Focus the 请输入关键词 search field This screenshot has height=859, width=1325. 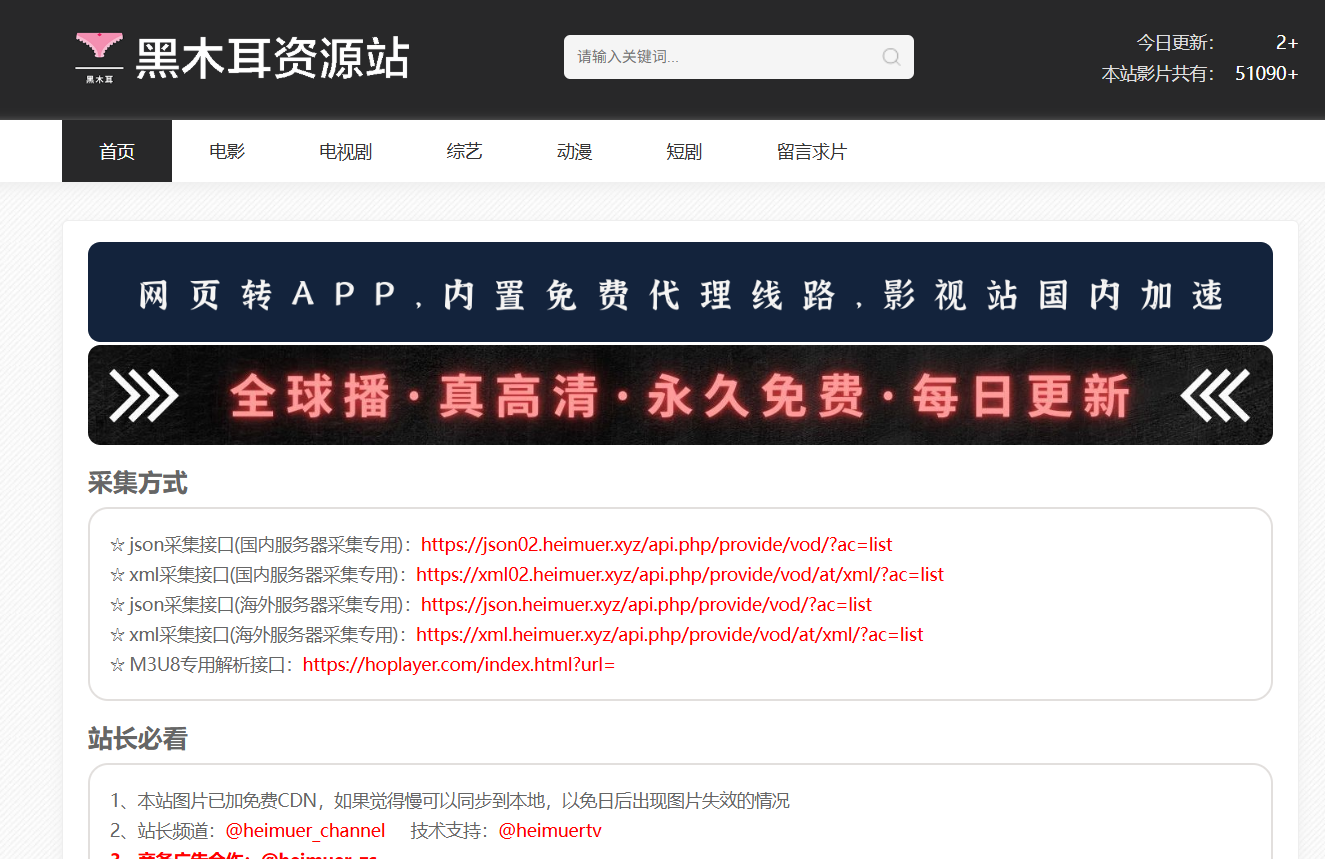[x=738, y=57]
